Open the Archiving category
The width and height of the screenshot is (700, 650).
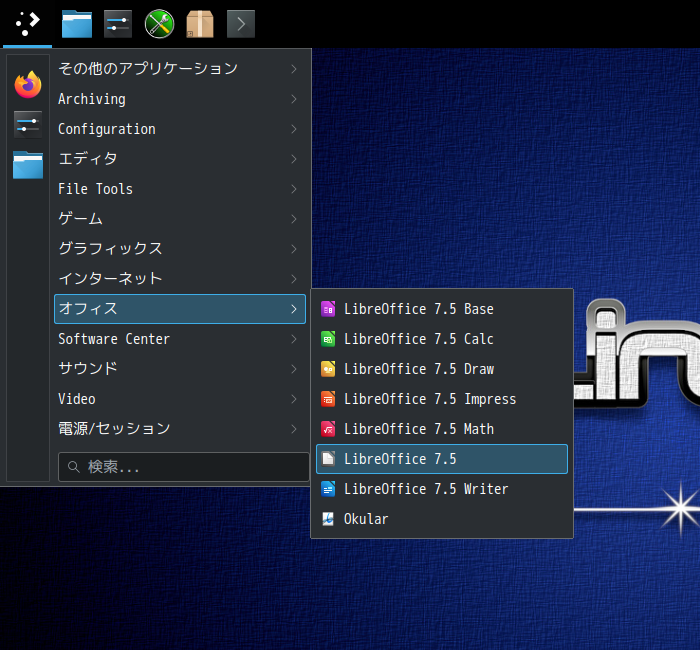(179, 99)
